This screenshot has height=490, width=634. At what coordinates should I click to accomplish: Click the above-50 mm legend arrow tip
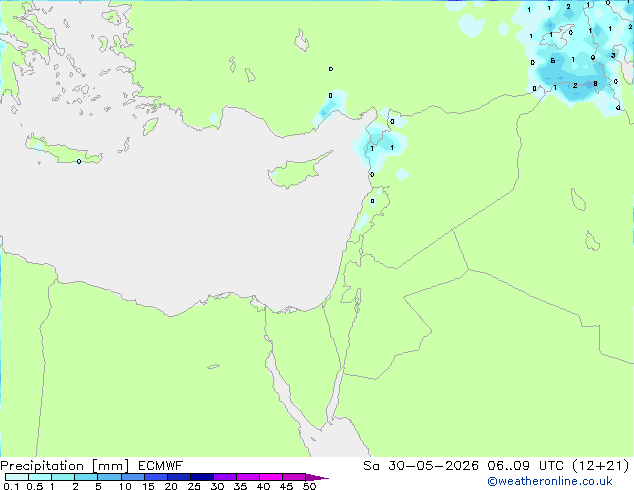317,477
